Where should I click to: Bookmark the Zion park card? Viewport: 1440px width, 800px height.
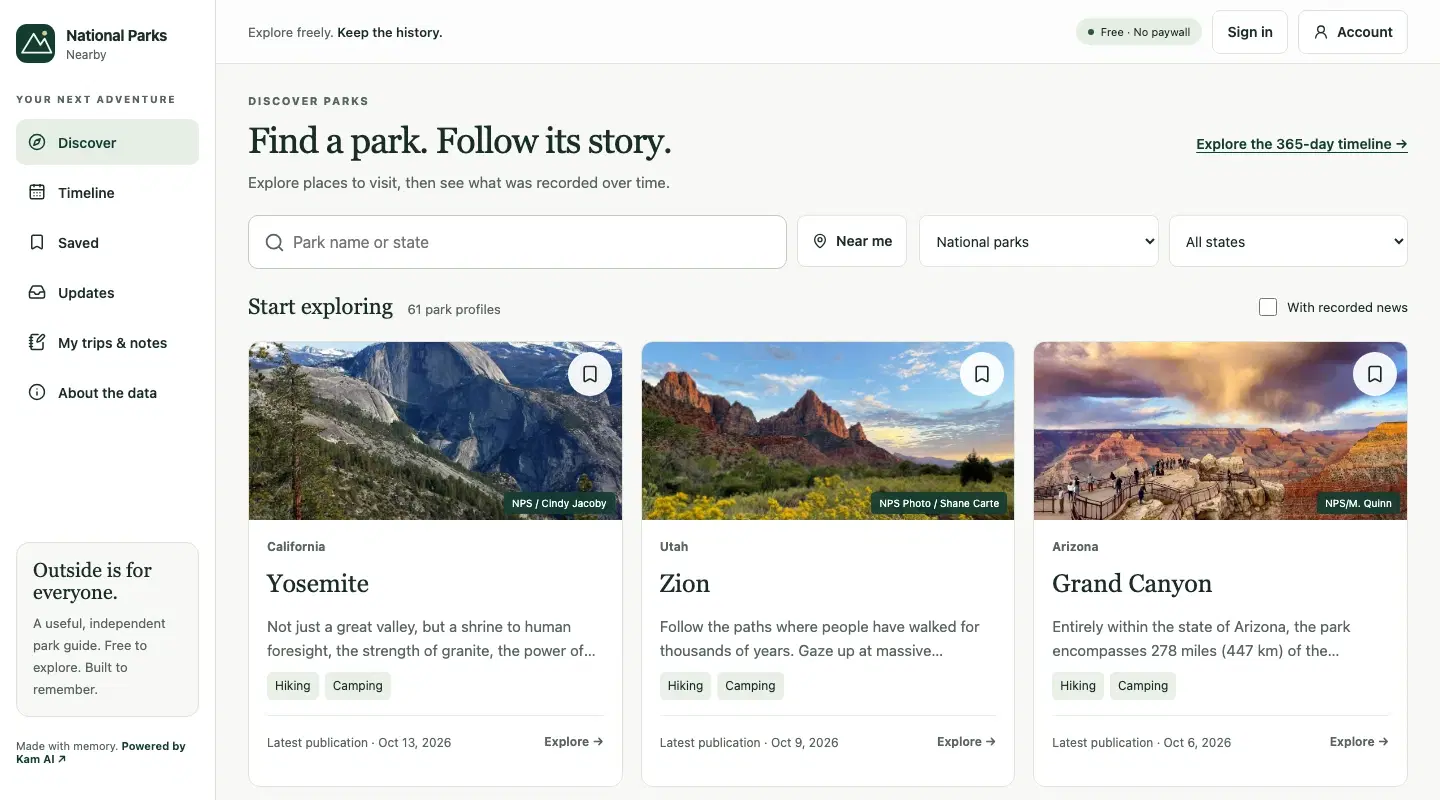point(982,374)
